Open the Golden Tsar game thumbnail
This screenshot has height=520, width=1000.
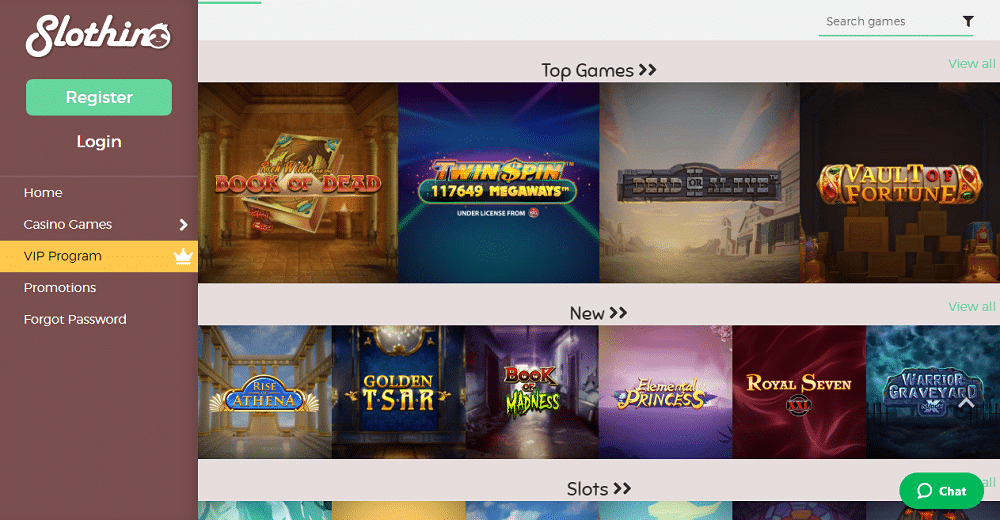point(399,392)
